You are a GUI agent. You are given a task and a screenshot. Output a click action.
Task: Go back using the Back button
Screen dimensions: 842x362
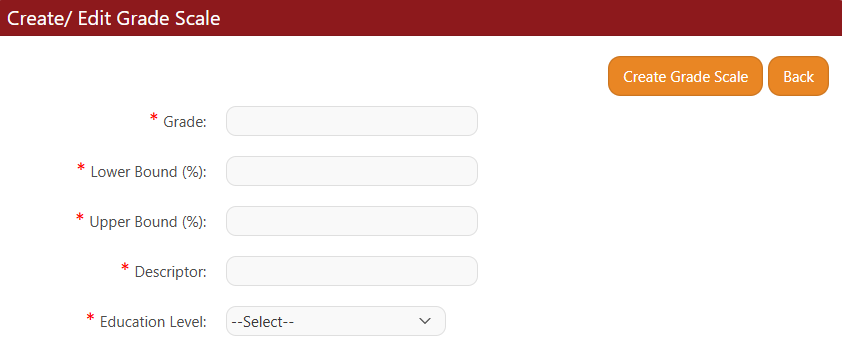point(799,76)
